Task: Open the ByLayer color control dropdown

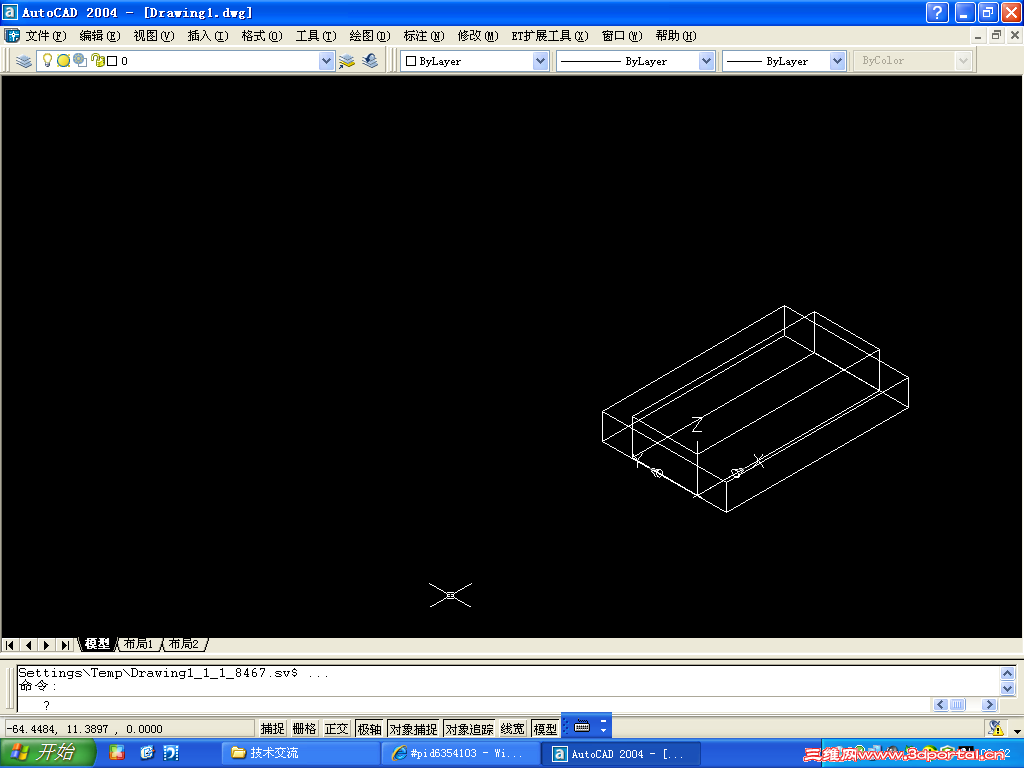Action: click(540, 61)
